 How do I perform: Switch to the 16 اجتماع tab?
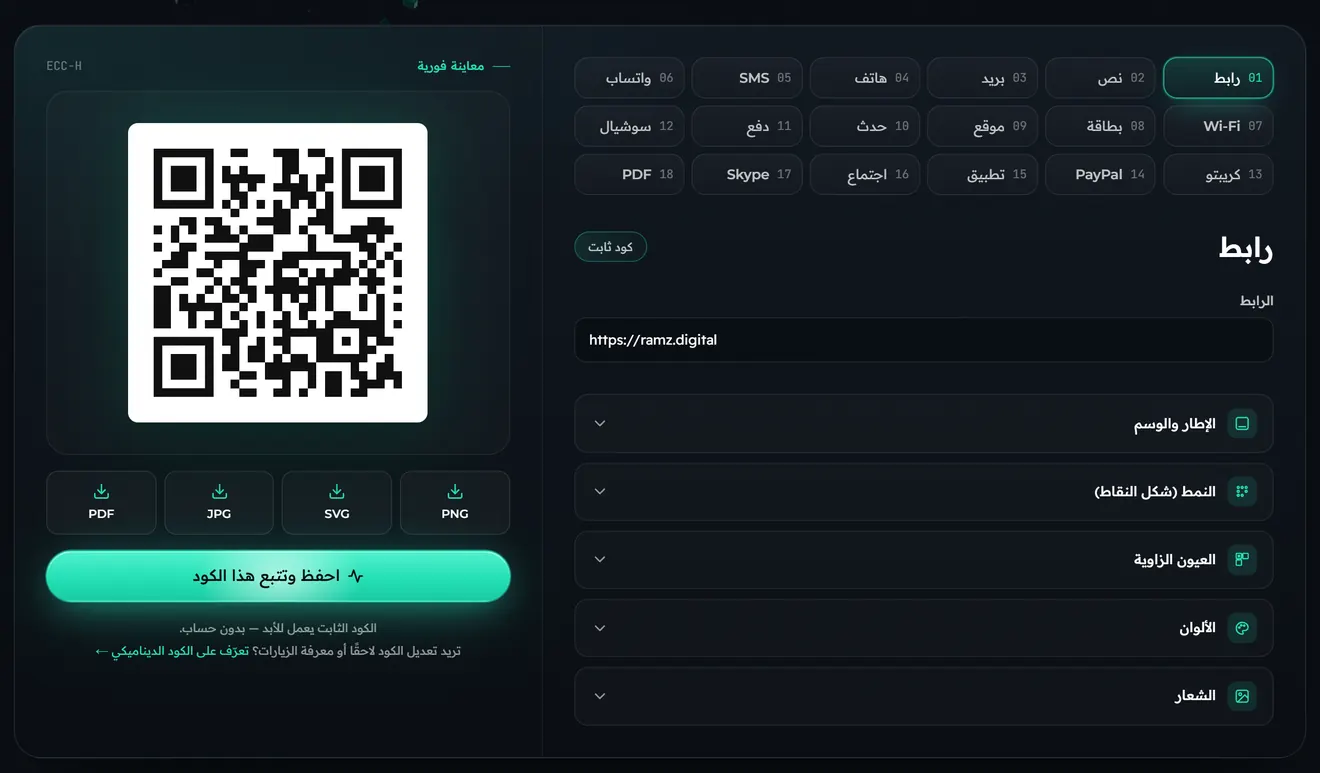tap(865, 174)
